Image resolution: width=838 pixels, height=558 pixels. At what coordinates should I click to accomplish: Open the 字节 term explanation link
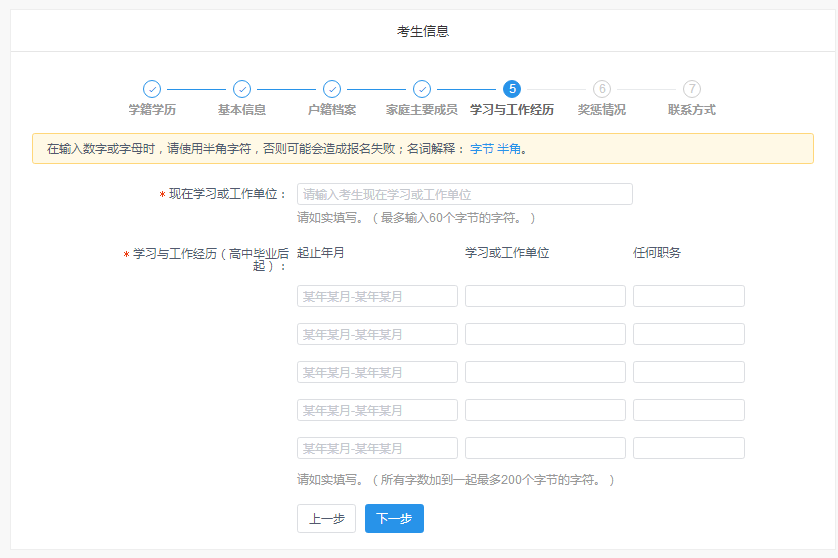tap(481, 149)
